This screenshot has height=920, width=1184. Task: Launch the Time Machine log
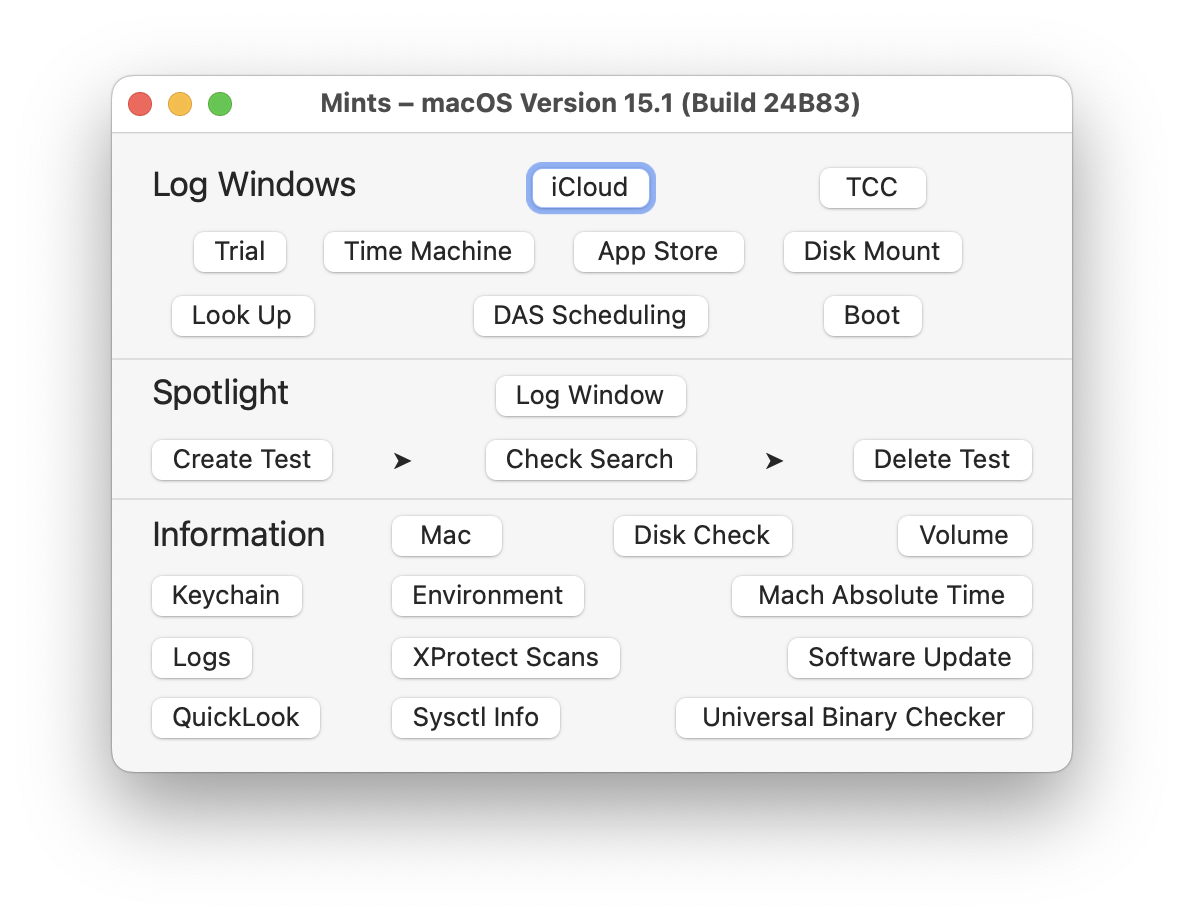pyautogui.click(x=428, y=251)
